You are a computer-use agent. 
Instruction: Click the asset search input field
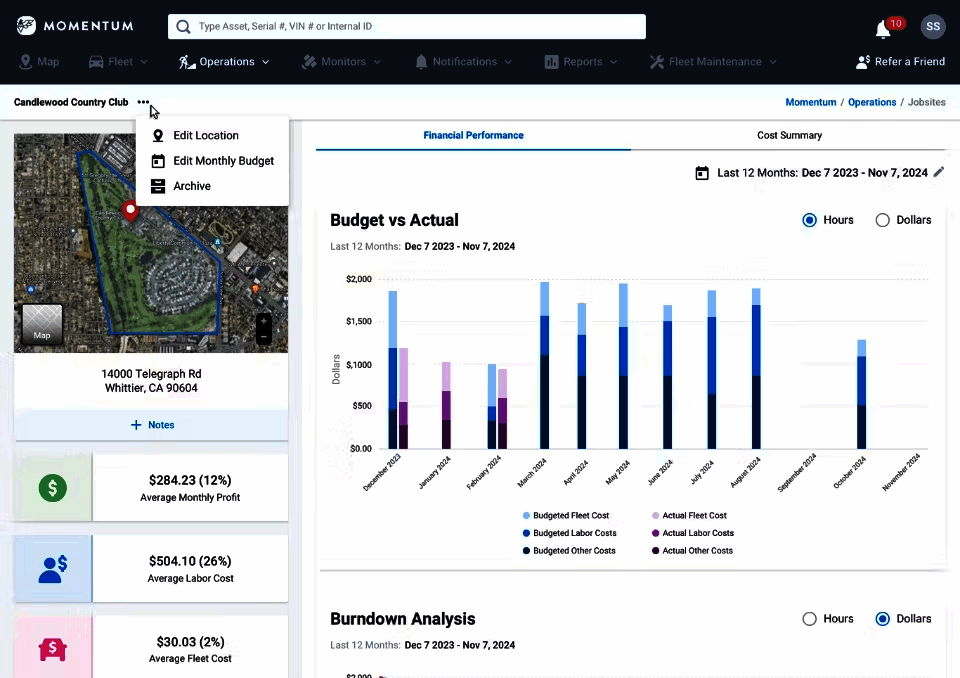point(406,26)
